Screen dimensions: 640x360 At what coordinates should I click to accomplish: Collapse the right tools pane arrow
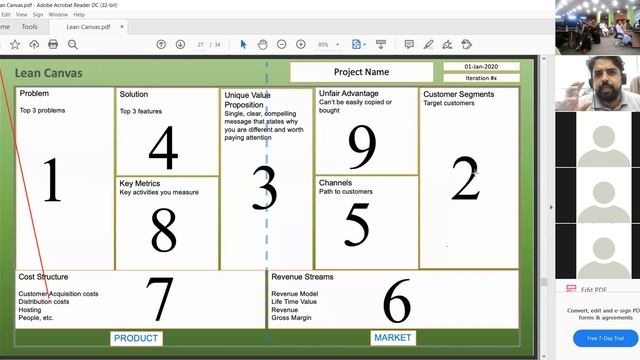(x=551, y=207)
